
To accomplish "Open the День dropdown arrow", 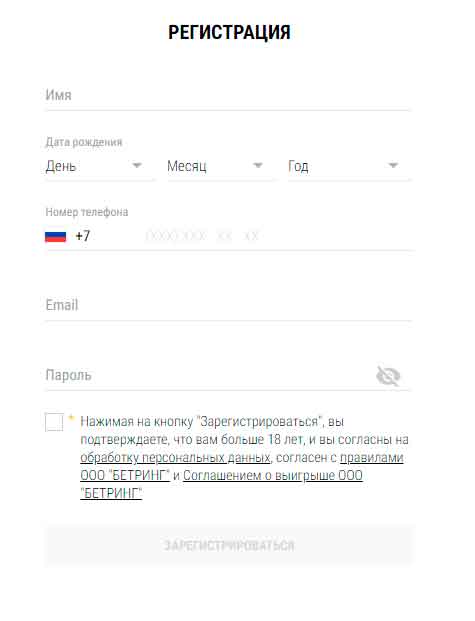I will (x=137, y=165).
